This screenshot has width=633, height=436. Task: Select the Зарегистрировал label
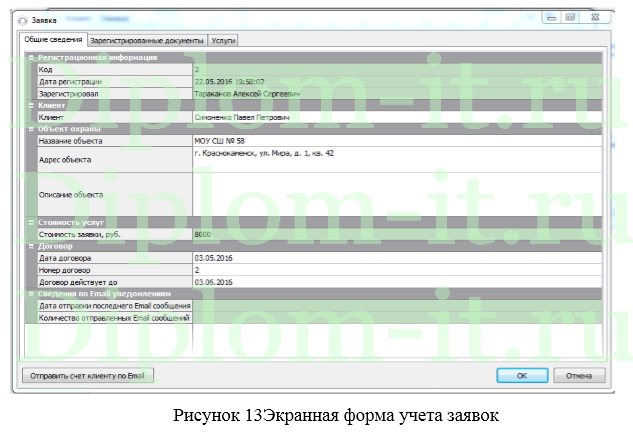pos(115,94)
